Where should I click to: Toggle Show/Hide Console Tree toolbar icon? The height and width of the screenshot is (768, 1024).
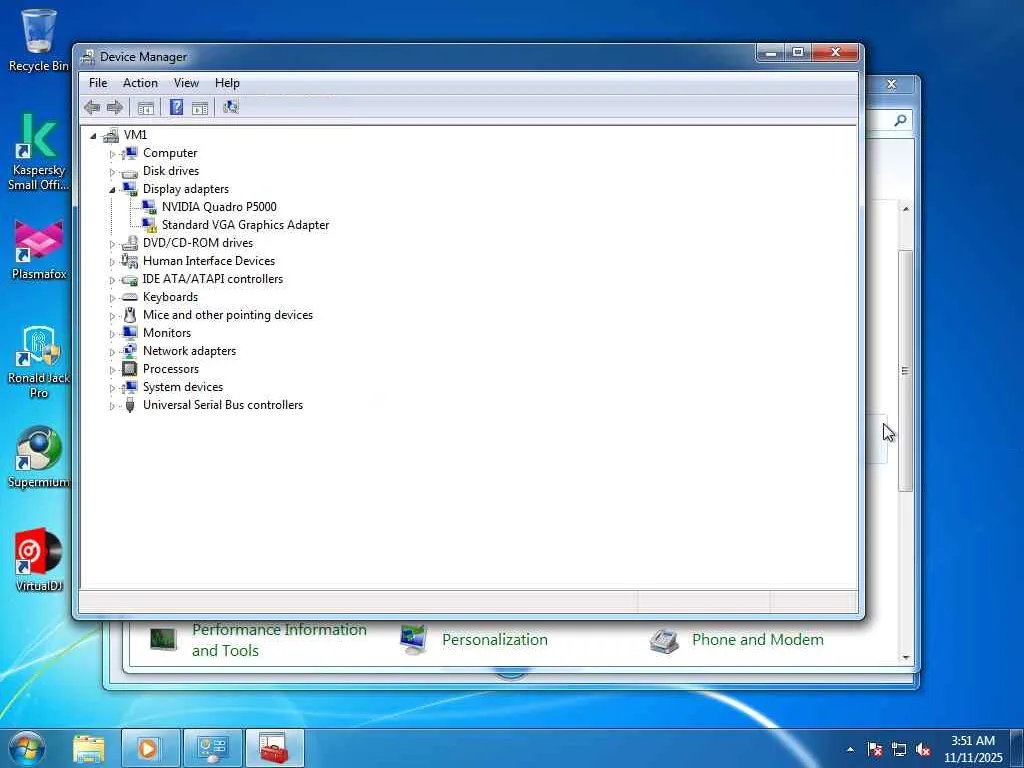tap(146, 108)
